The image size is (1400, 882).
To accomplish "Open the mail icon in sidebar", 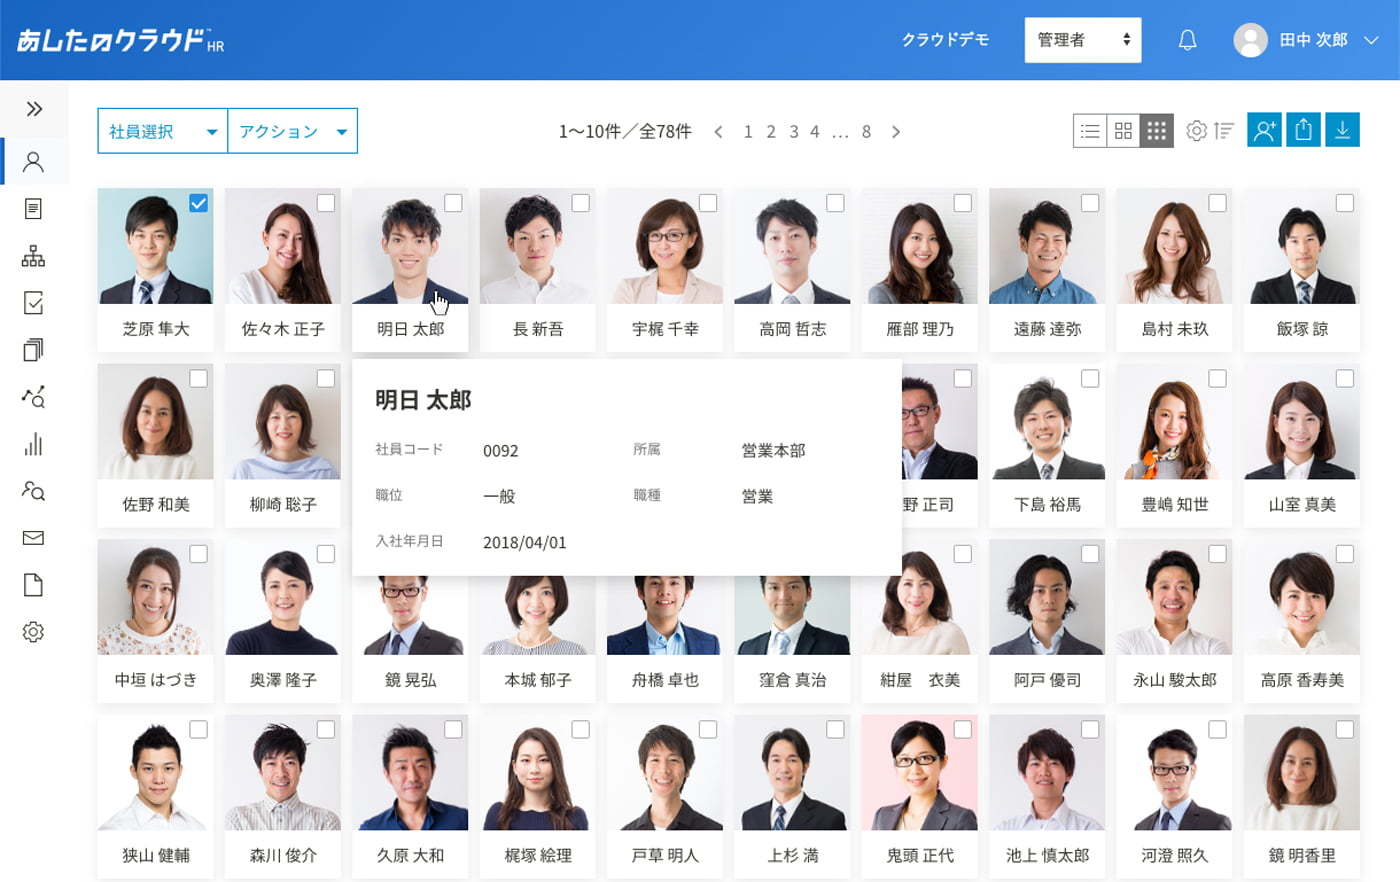I will click(x=33, y=538).
